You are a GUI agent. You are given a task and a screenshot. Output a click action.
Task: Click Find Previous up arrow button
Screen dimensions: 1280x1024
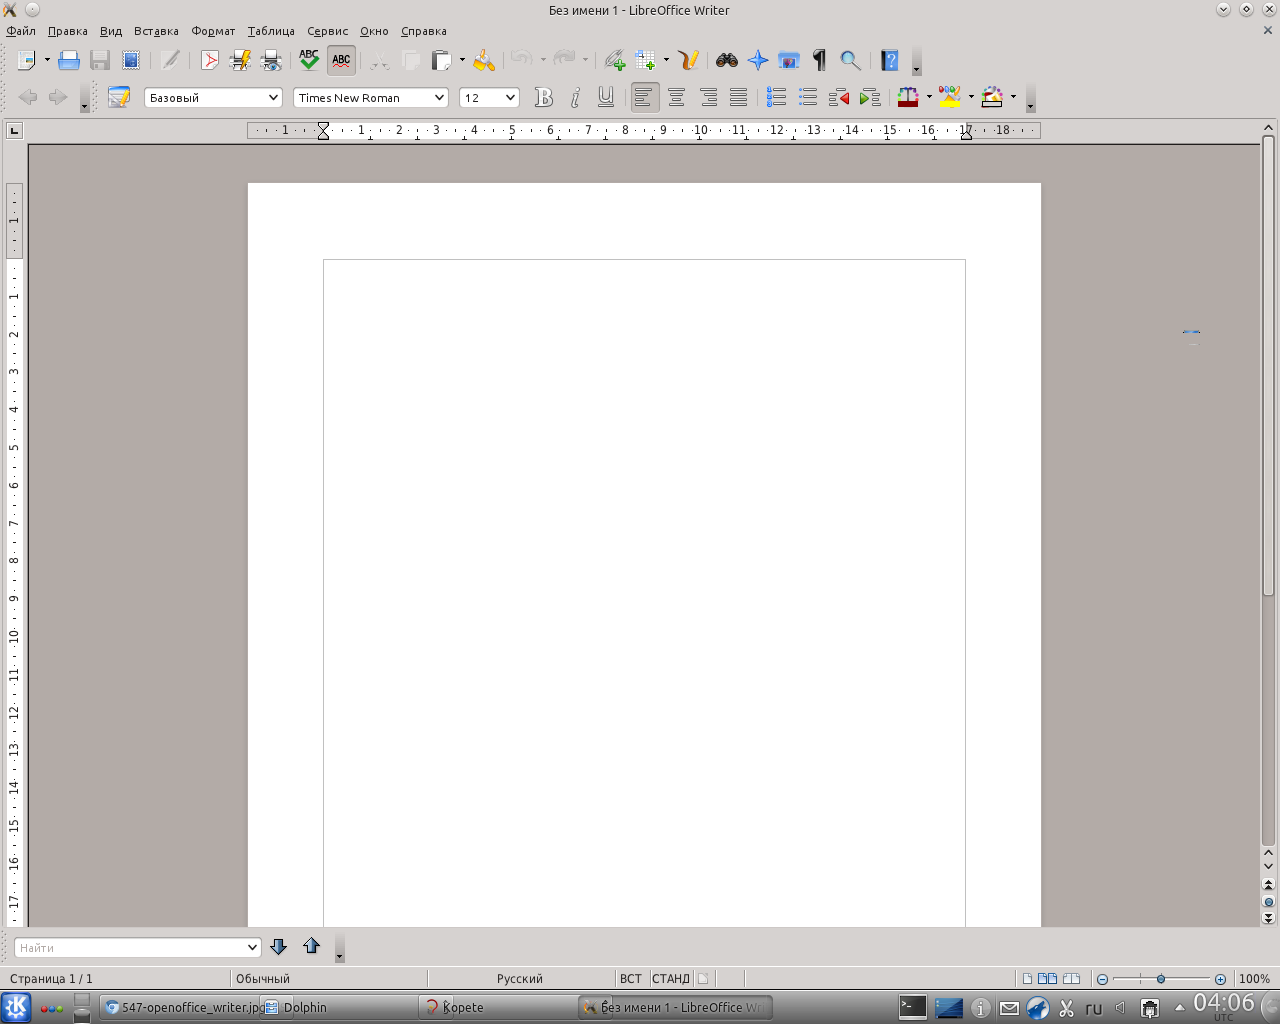pyautogui.click(x=311, y=946)
